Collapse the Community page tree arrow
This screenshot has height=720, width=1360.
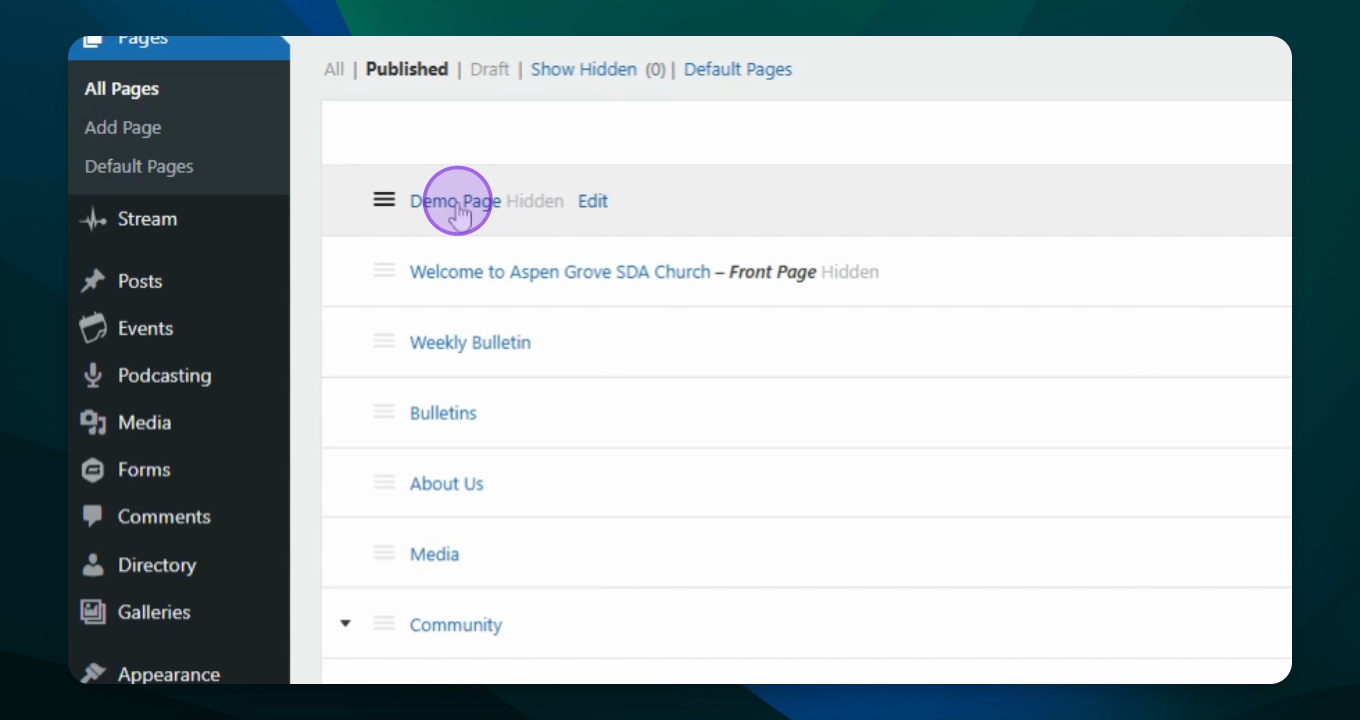pyautogui.click(x=345, y=624)
